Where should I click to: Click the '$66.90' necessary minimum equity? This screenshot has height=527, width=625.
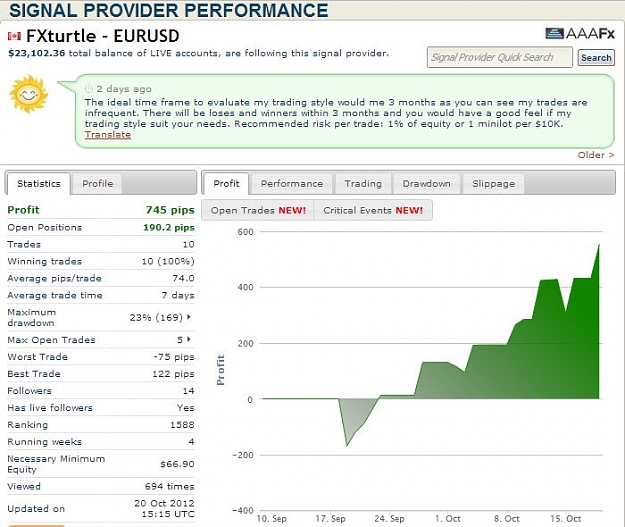(177, 464)
